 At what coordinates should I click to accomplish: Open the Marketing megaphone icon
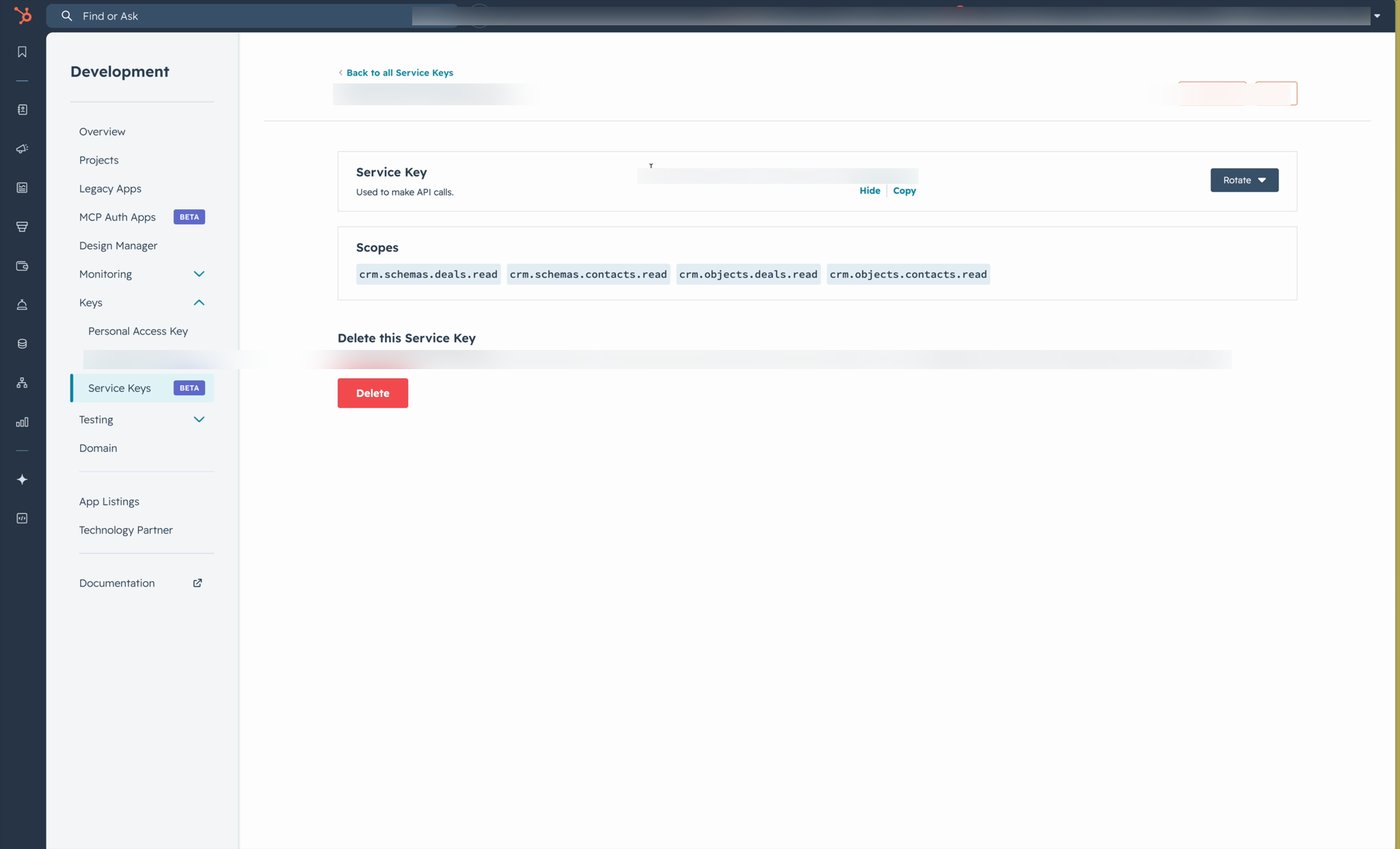coord(22,148)
